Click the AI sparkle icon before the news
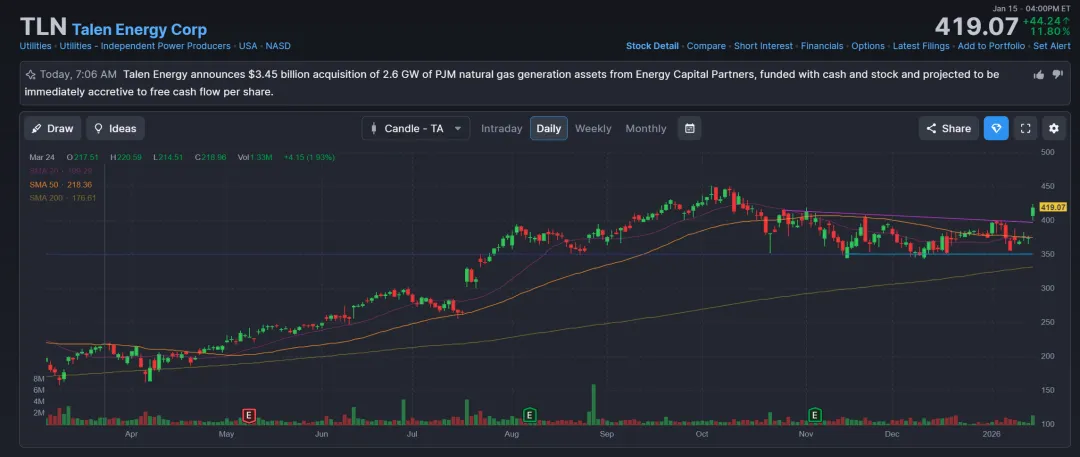 [x=31, y=74]
